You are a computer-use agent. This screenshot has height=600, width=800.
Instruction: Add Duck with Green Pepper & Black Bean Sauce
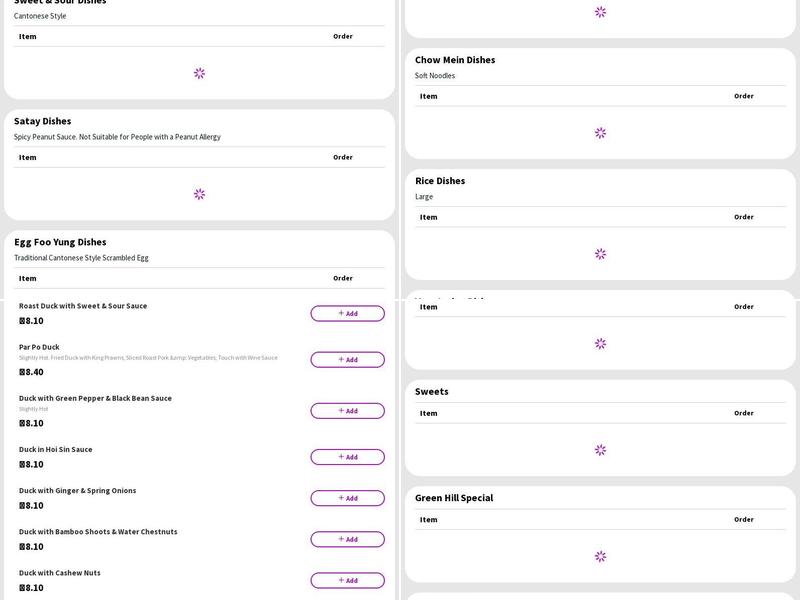[347, 410]
